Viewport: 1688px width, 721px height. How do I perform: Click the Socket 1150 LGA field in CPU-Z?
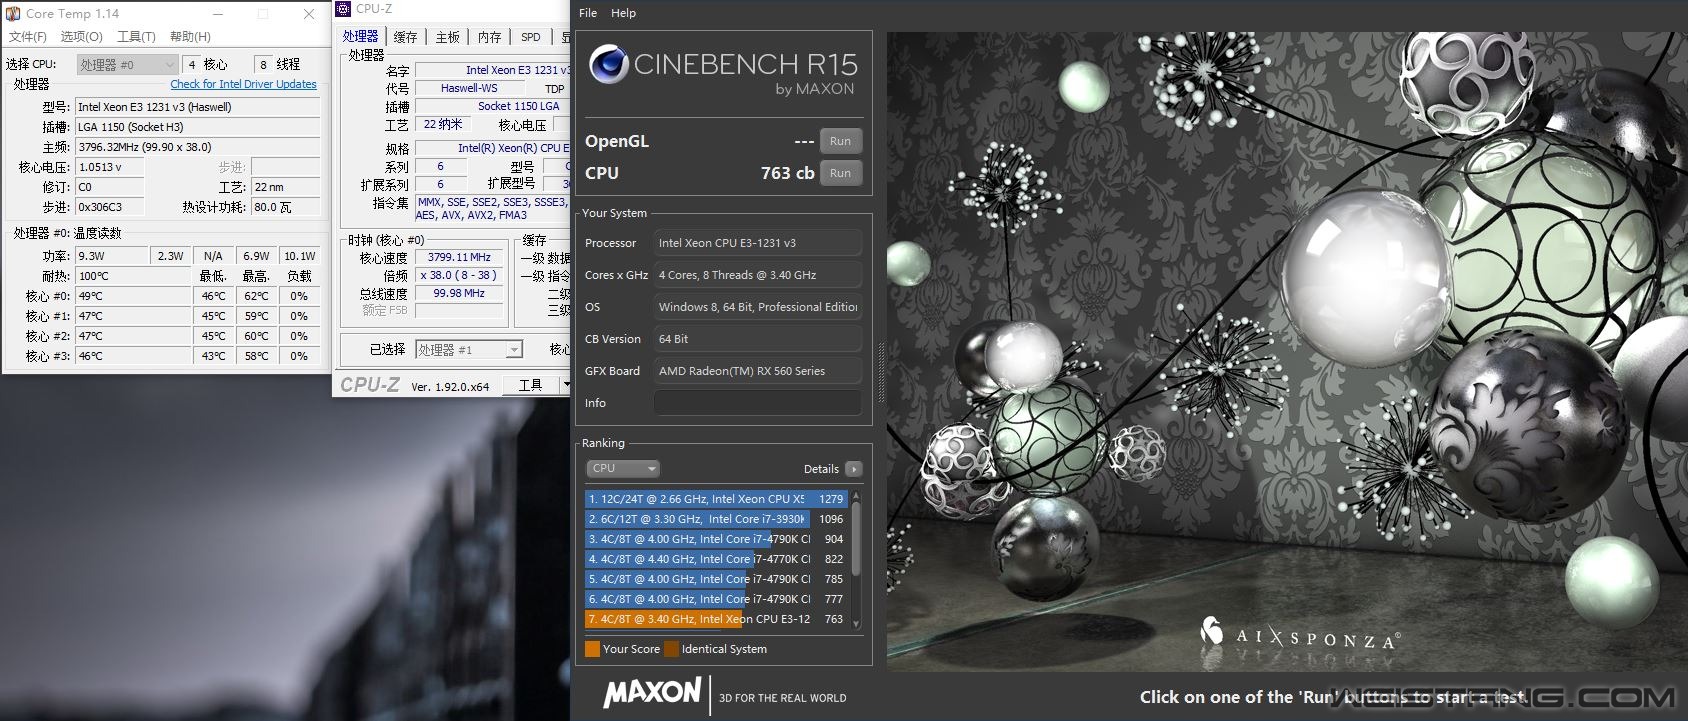(x=493, y=106)
